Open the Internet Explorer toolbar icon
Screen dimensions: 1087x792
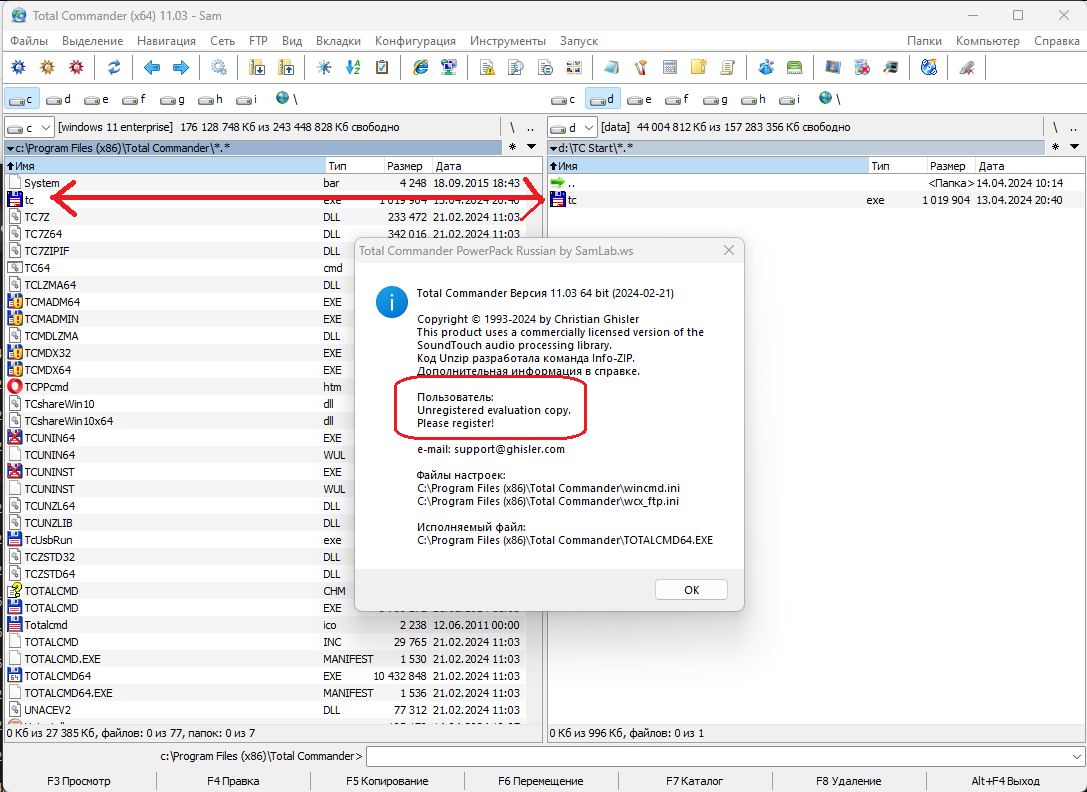pyautogui.click(x=421, y=68)
